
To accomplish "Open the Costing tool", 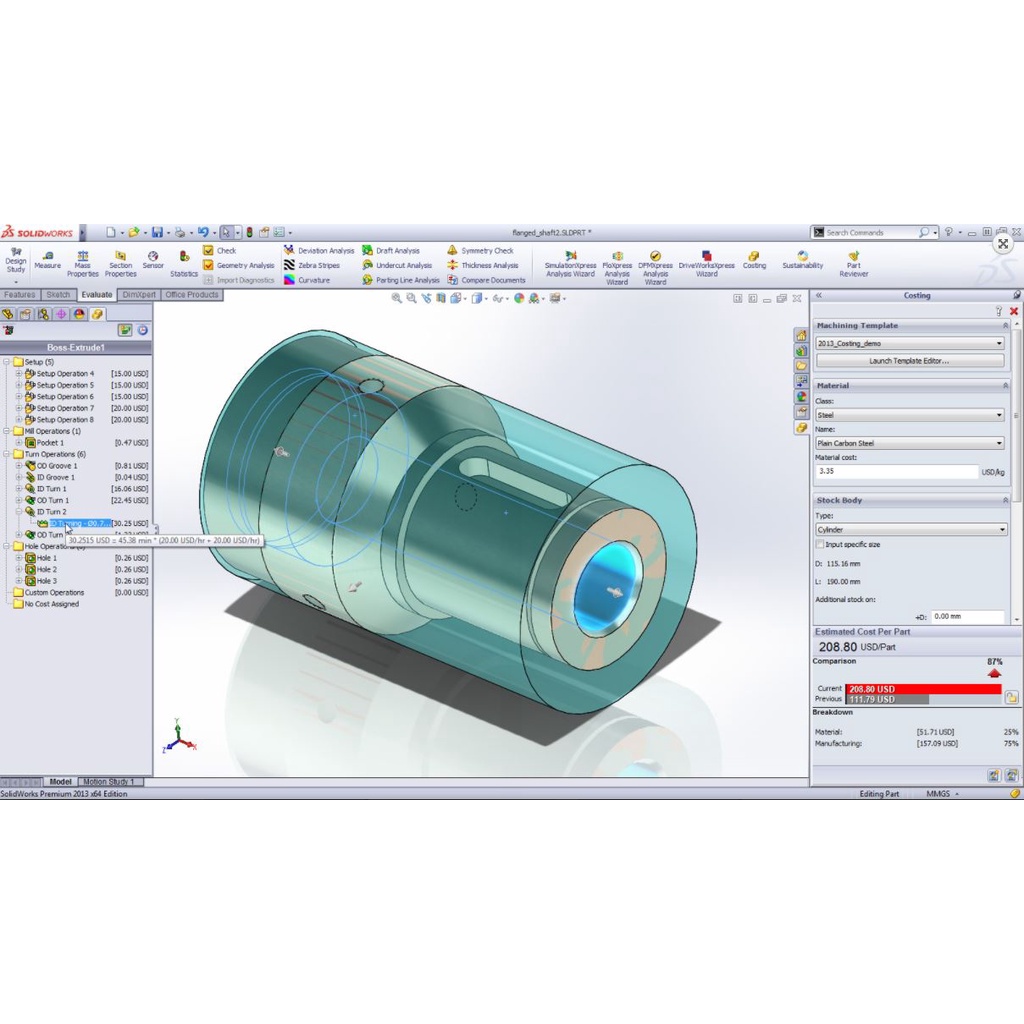I will click(754, 260).
